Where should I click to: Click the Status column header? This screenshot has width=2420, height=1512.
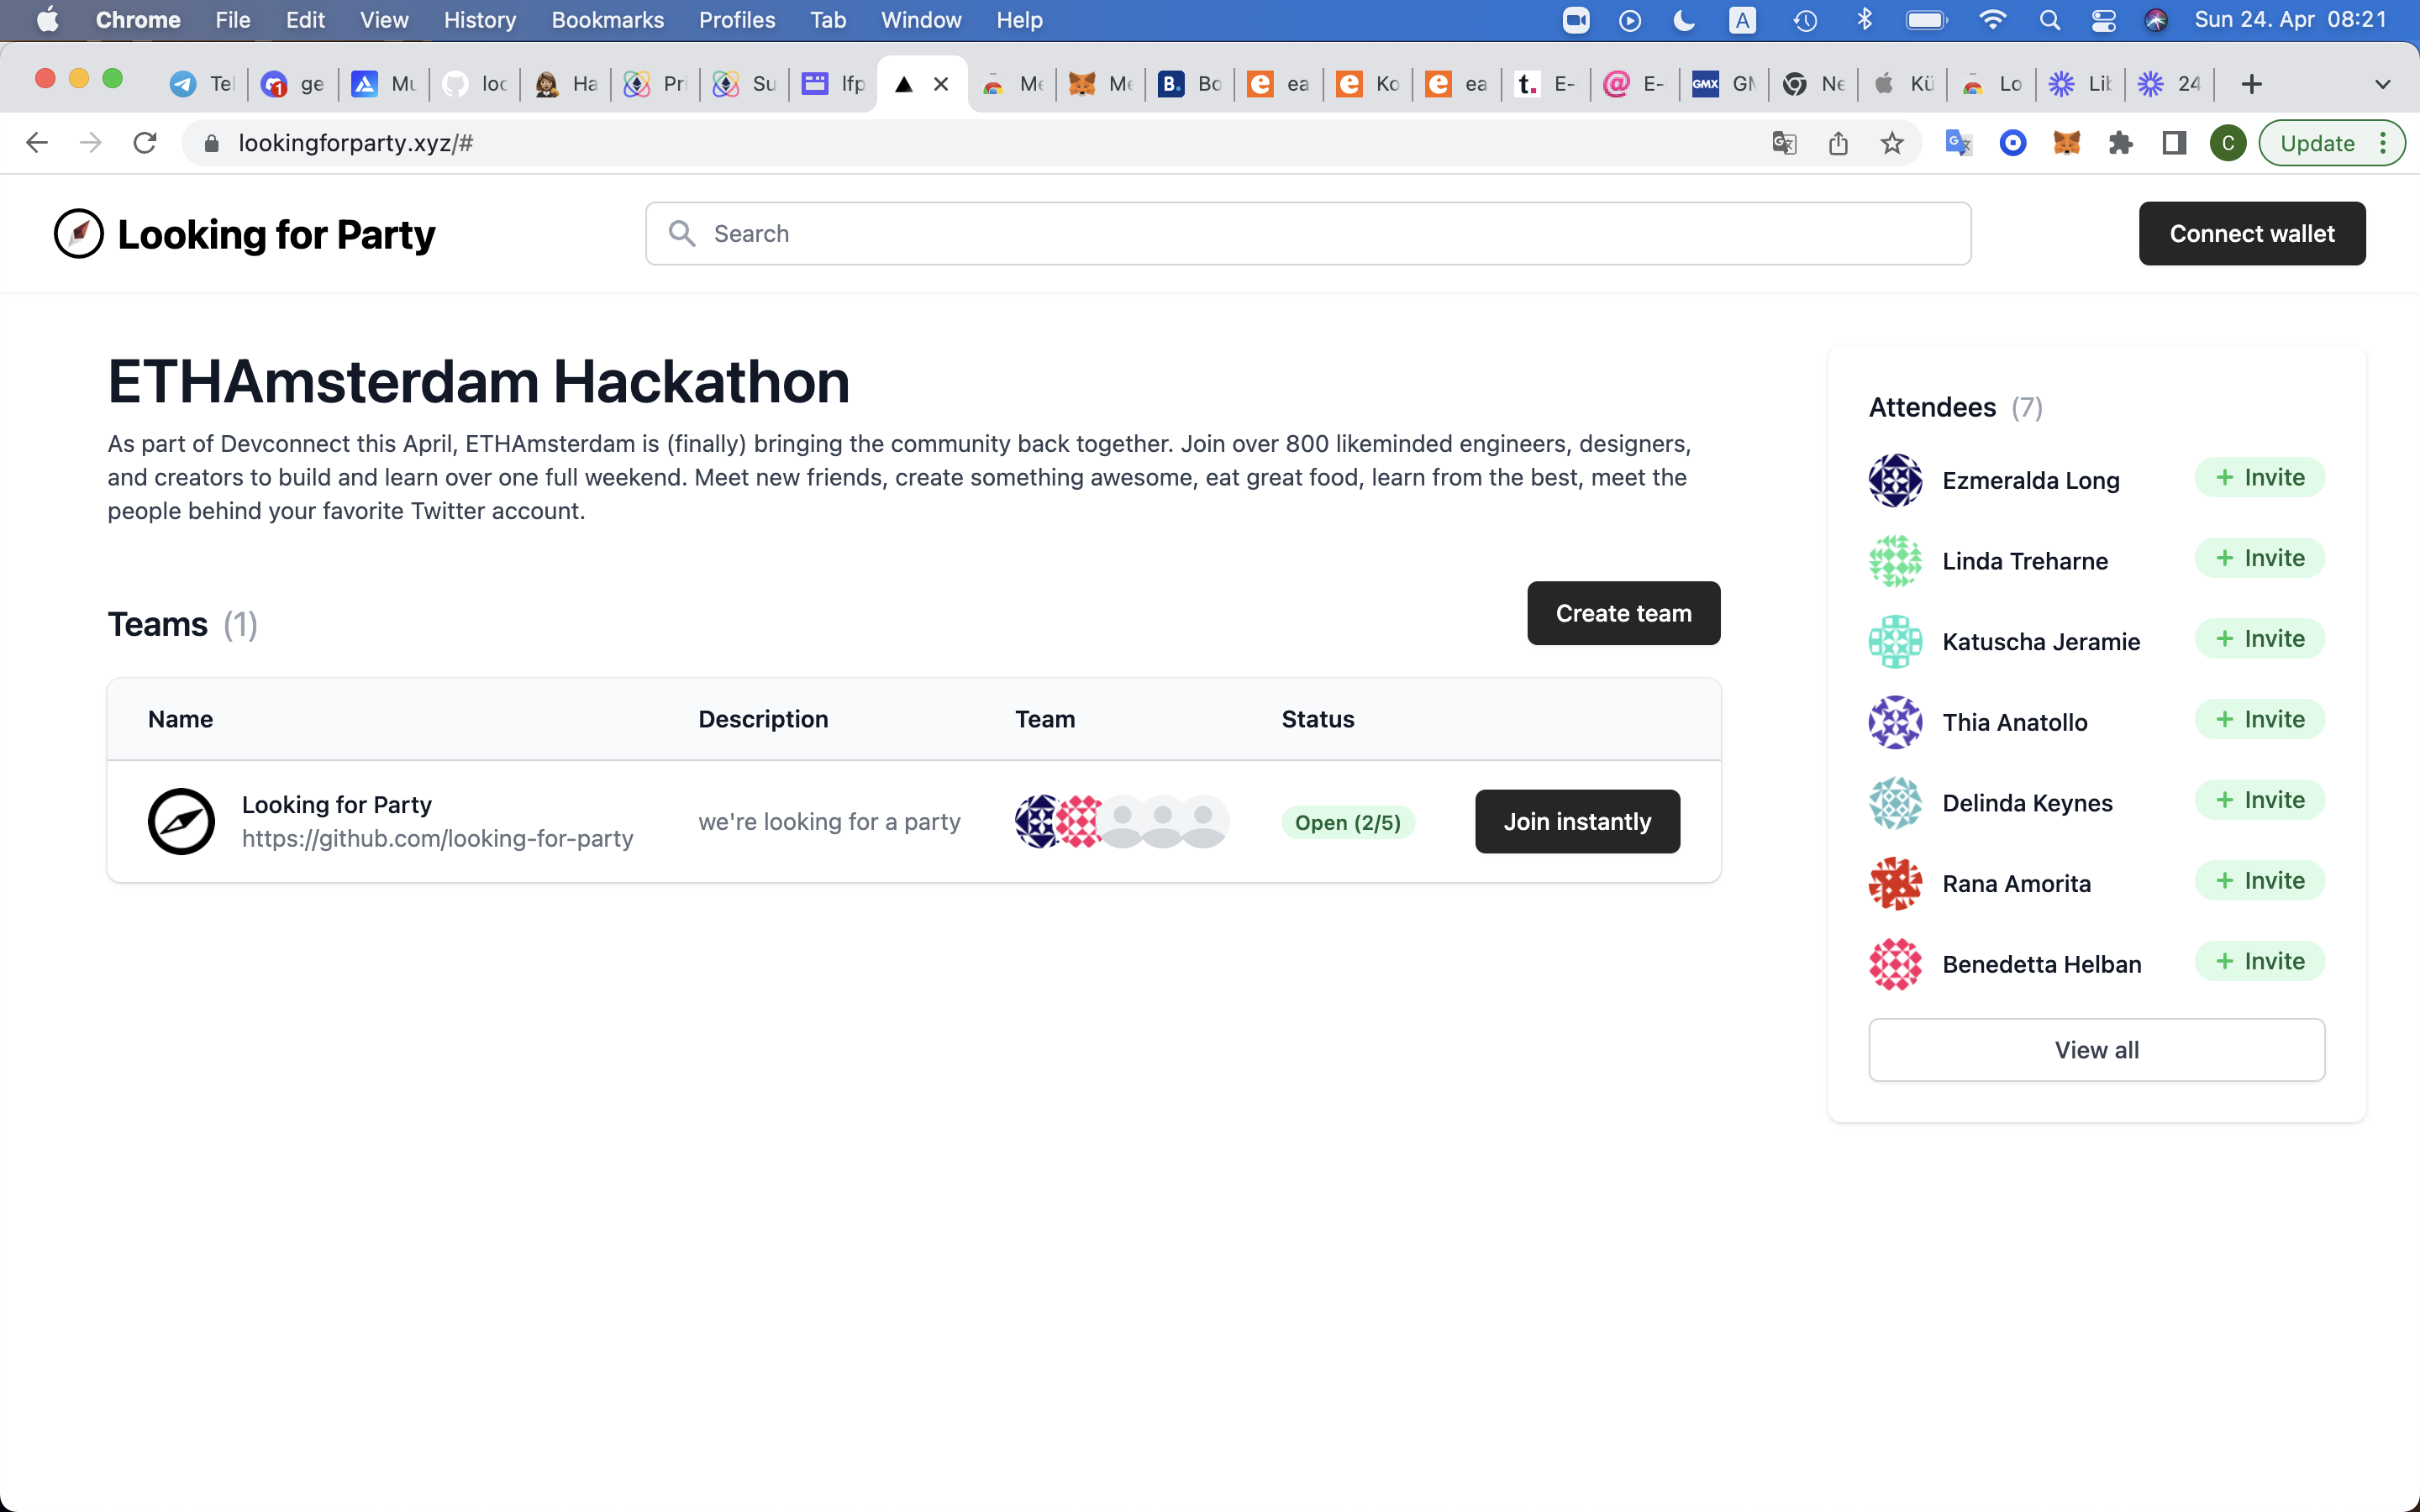click(1317, 720)
